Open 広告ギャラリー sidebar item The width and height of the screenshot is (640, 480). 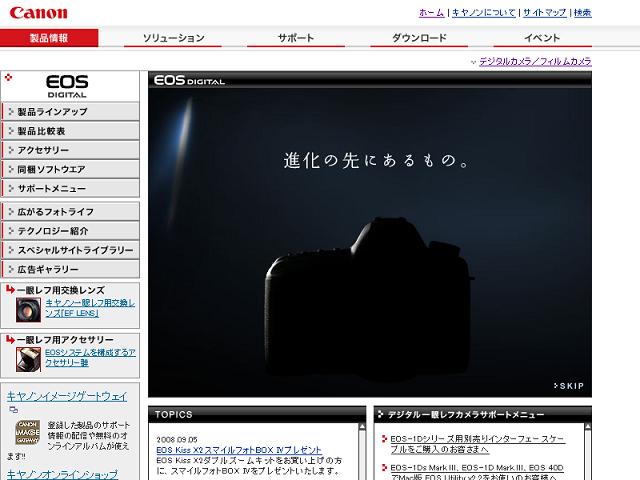click(x=70, y=269)
